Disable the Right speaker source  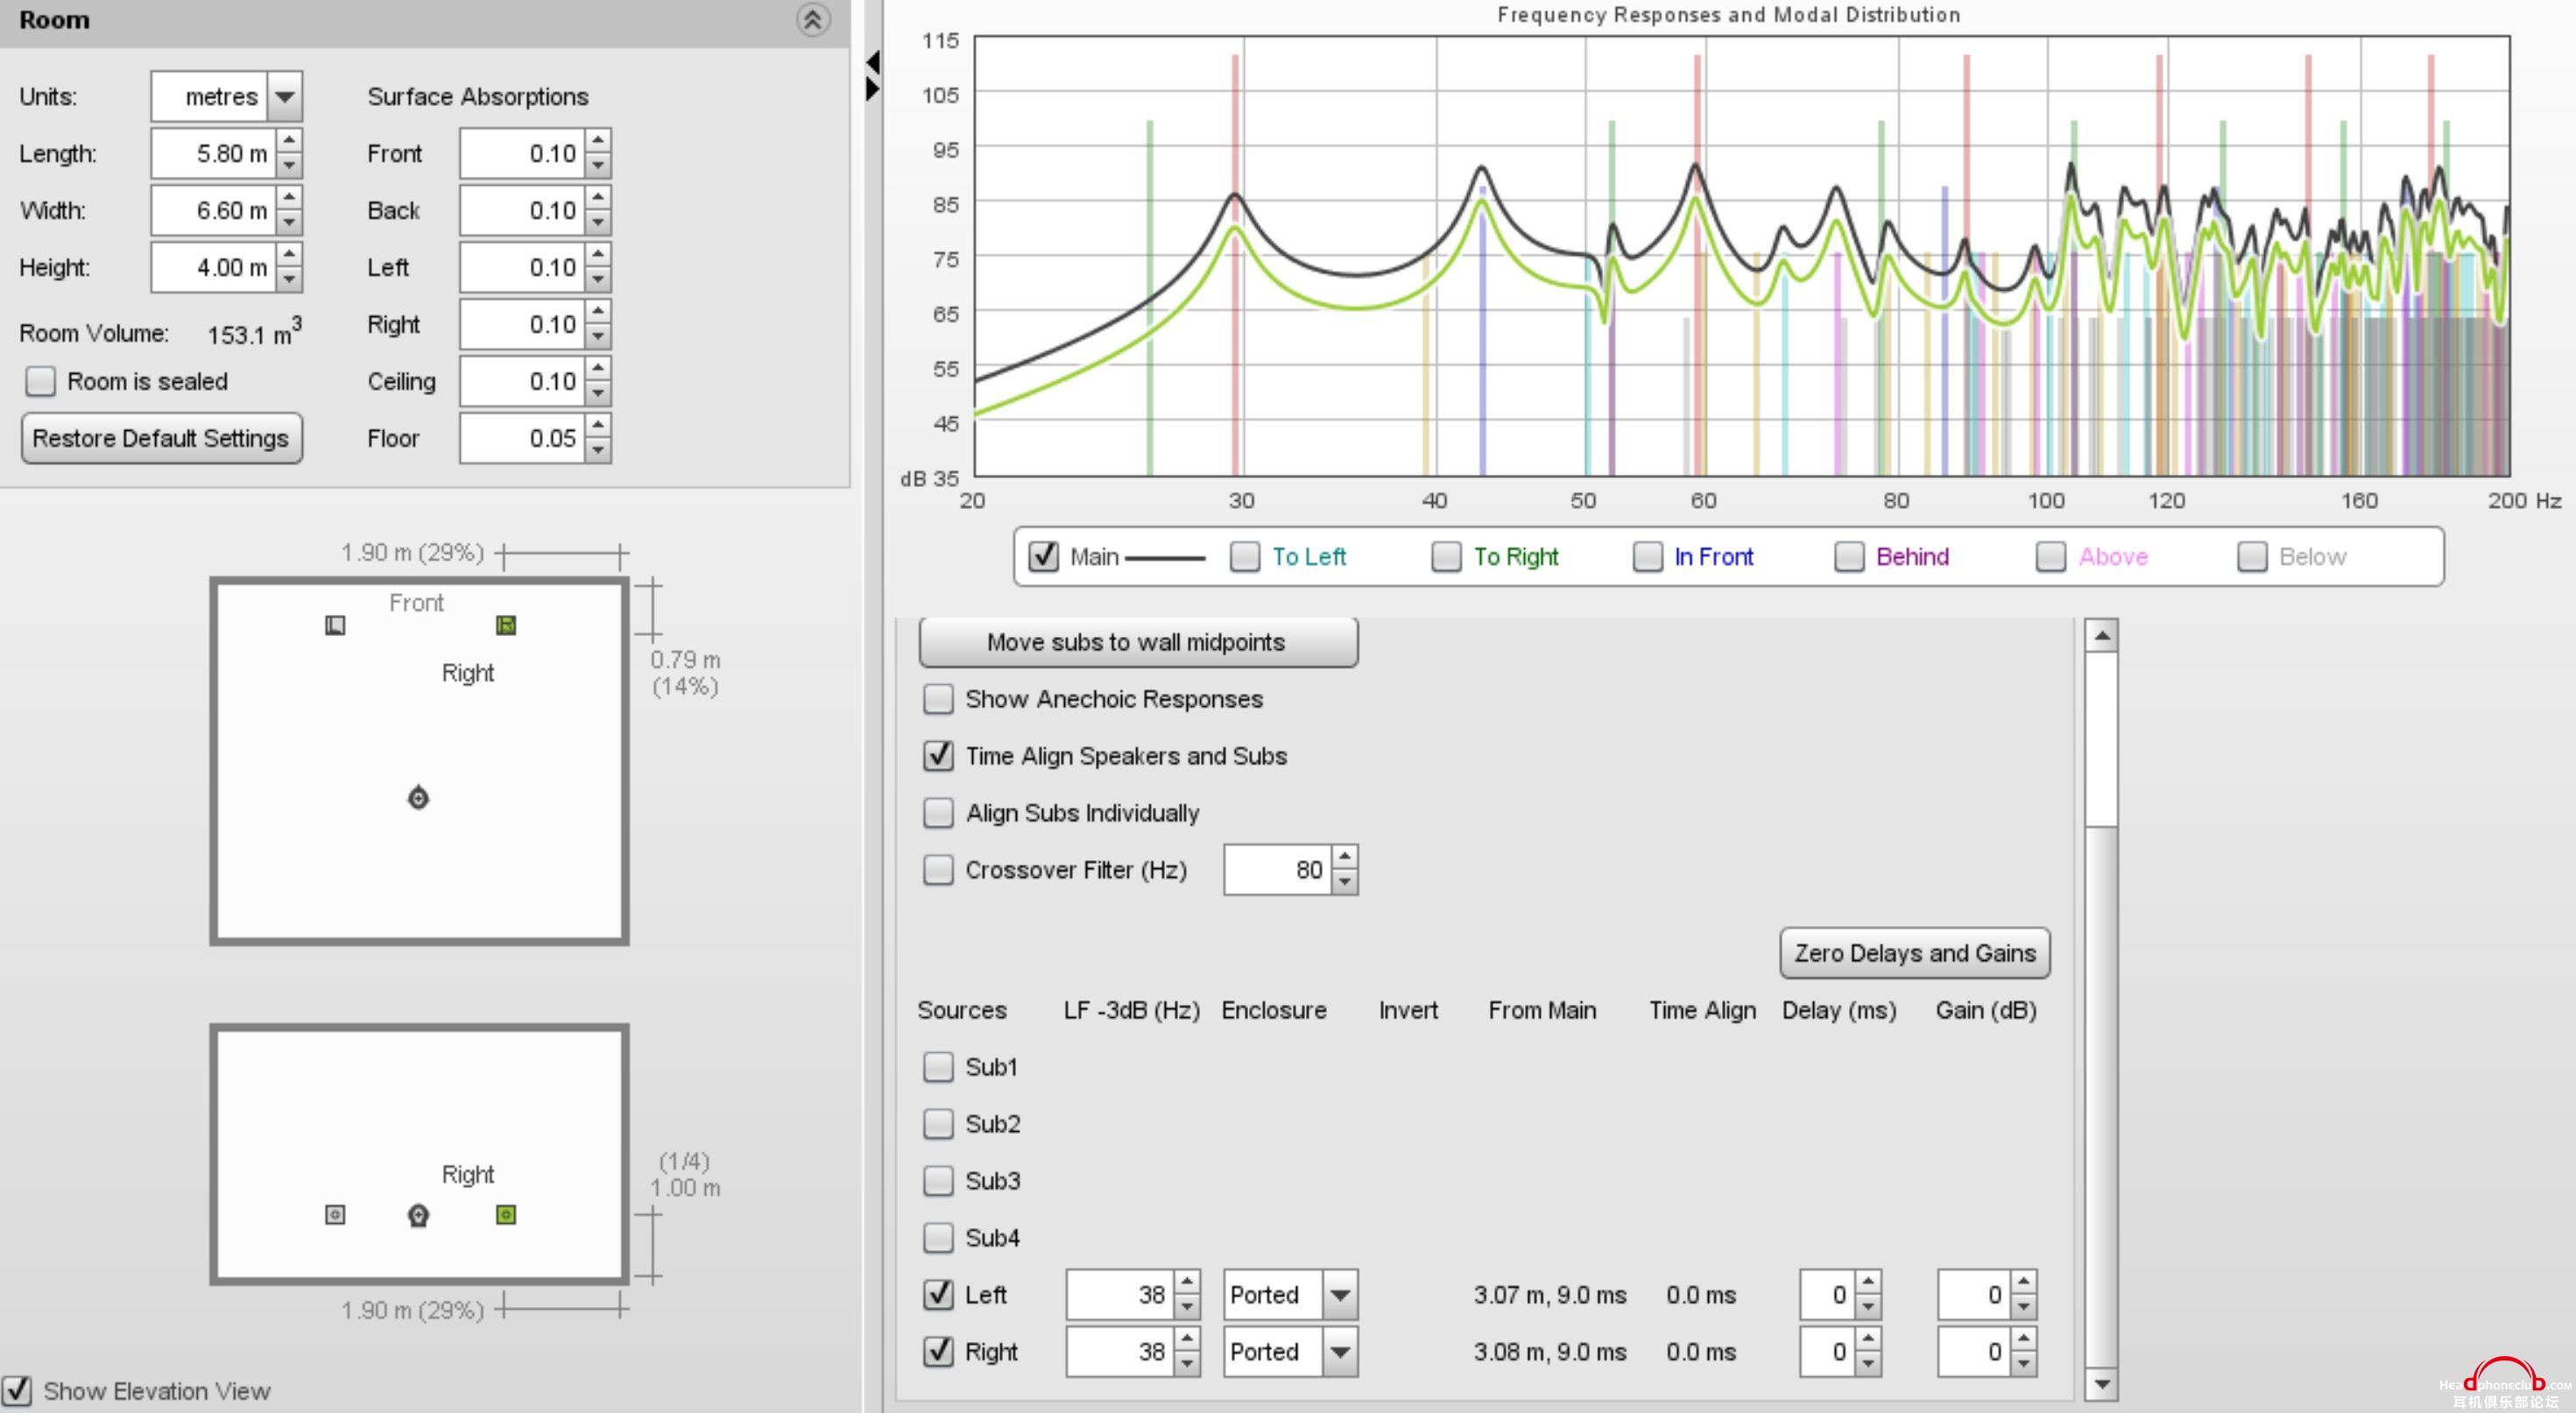pyautogui.click(x=938, y=1352)
